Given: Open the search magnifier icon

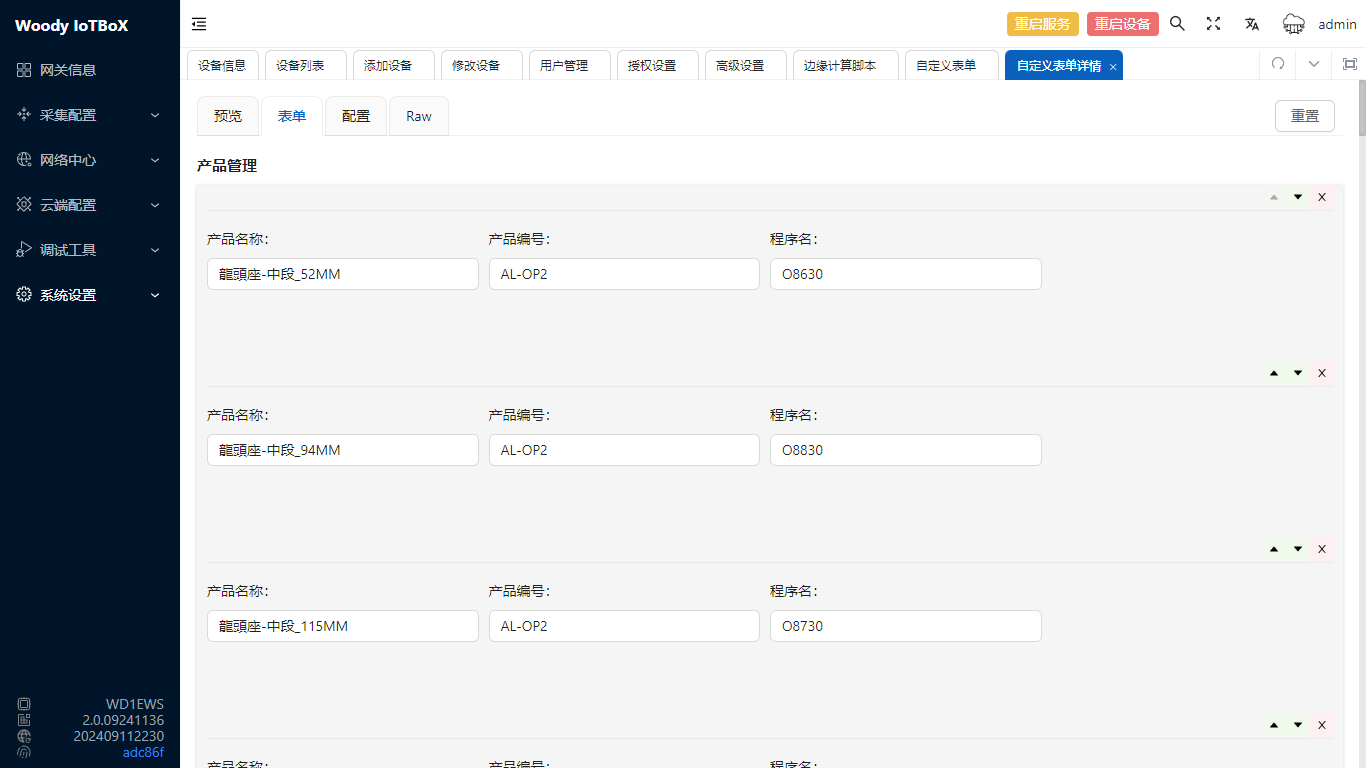Looking at the screenshot, I should 1177,24.
